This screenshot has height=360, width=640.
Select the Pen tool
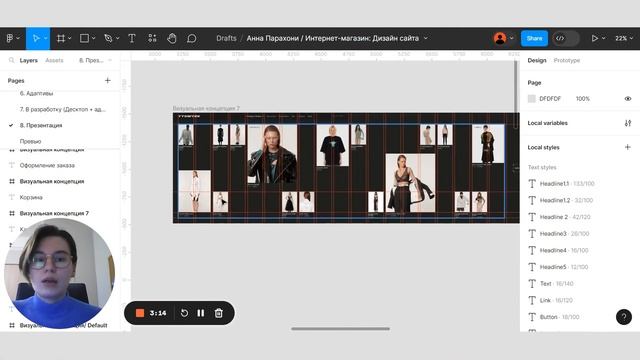[108, 38]
